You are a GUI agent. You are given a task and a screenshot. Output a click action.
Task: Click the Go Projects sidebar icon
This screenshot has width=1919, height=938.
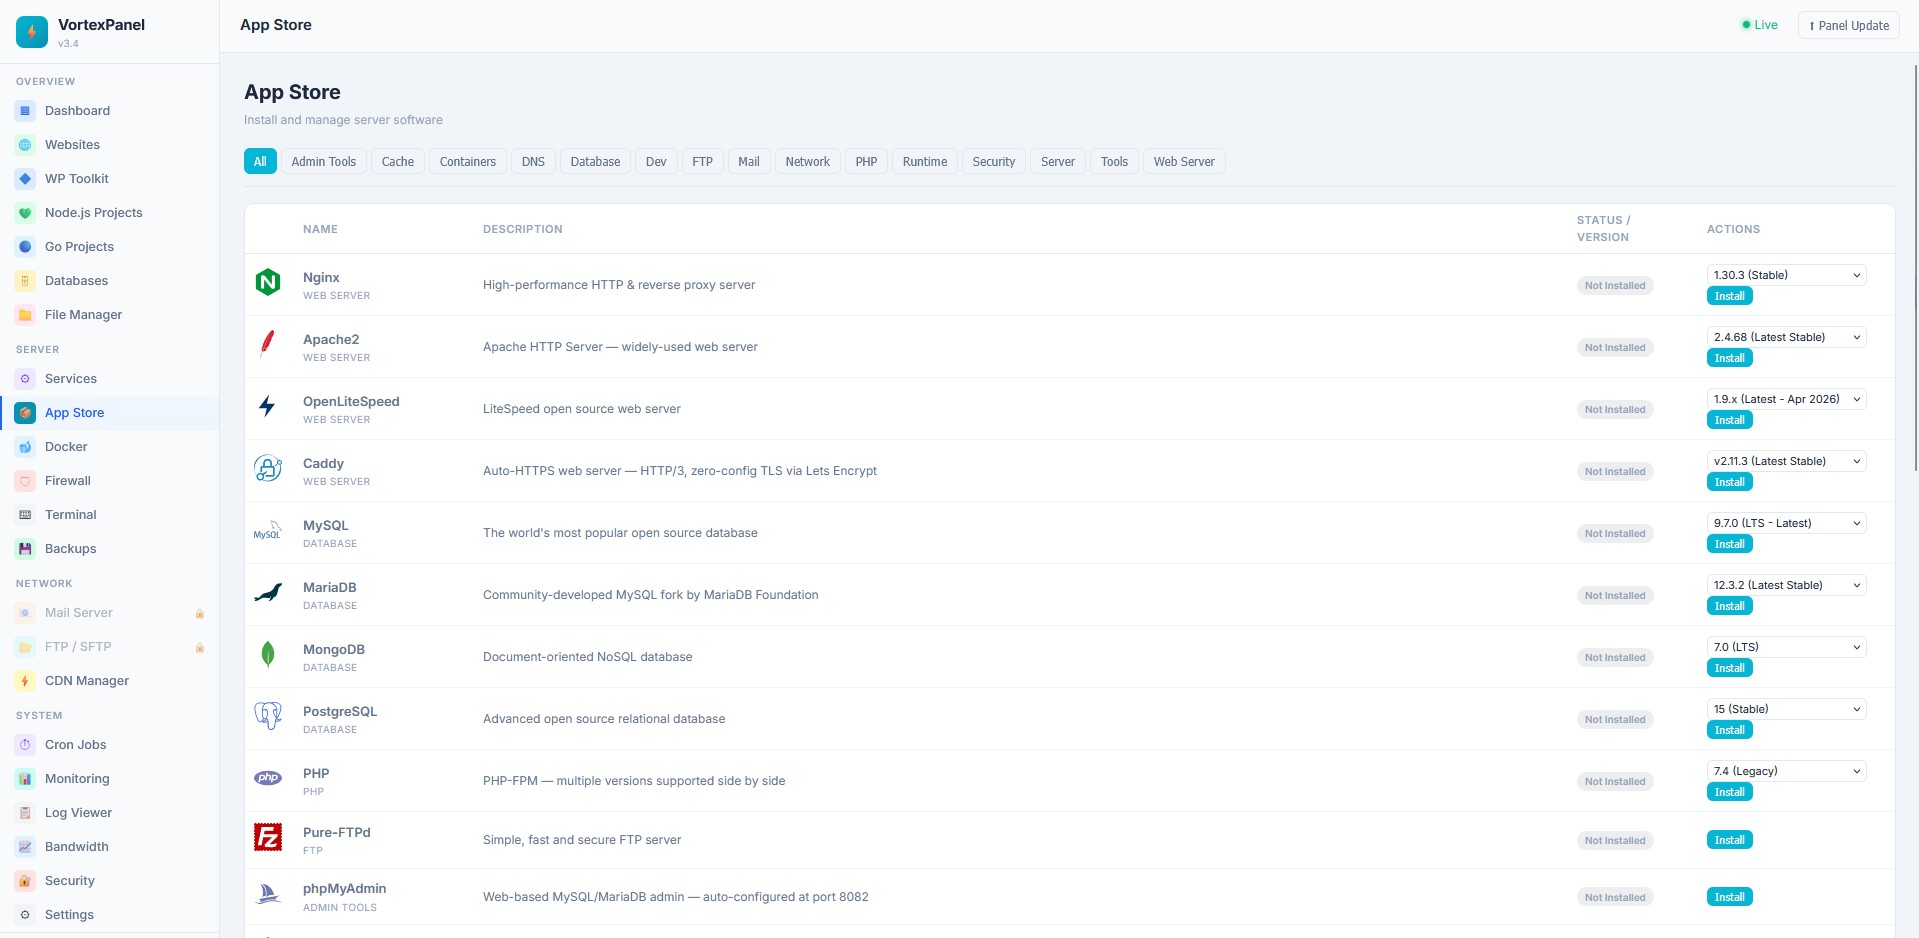pos(26,247)
